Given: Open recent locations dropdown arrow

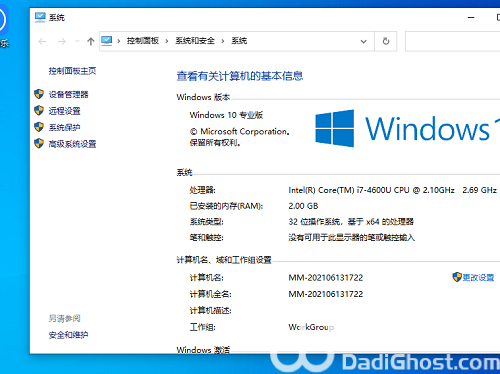Looking at the screenshot, I should pos(77,41).
